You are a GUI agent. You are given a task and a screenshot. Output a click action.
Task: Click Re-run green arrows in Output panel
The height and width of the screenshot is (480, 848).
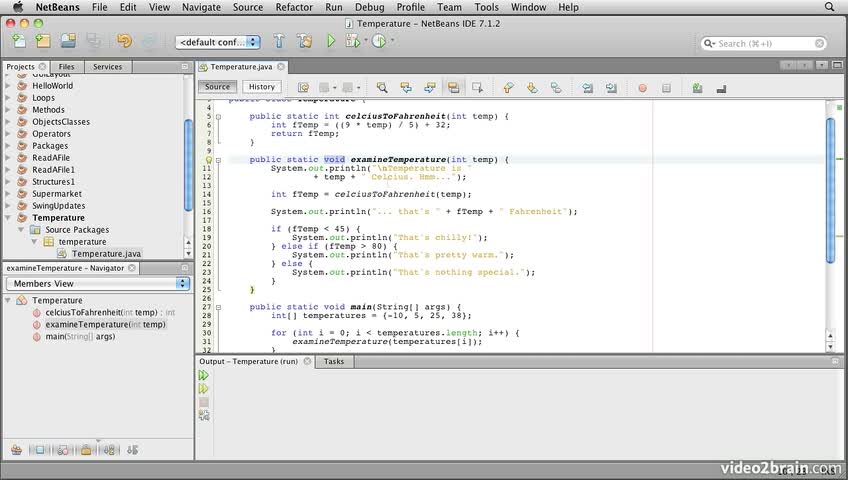[203, 376]
